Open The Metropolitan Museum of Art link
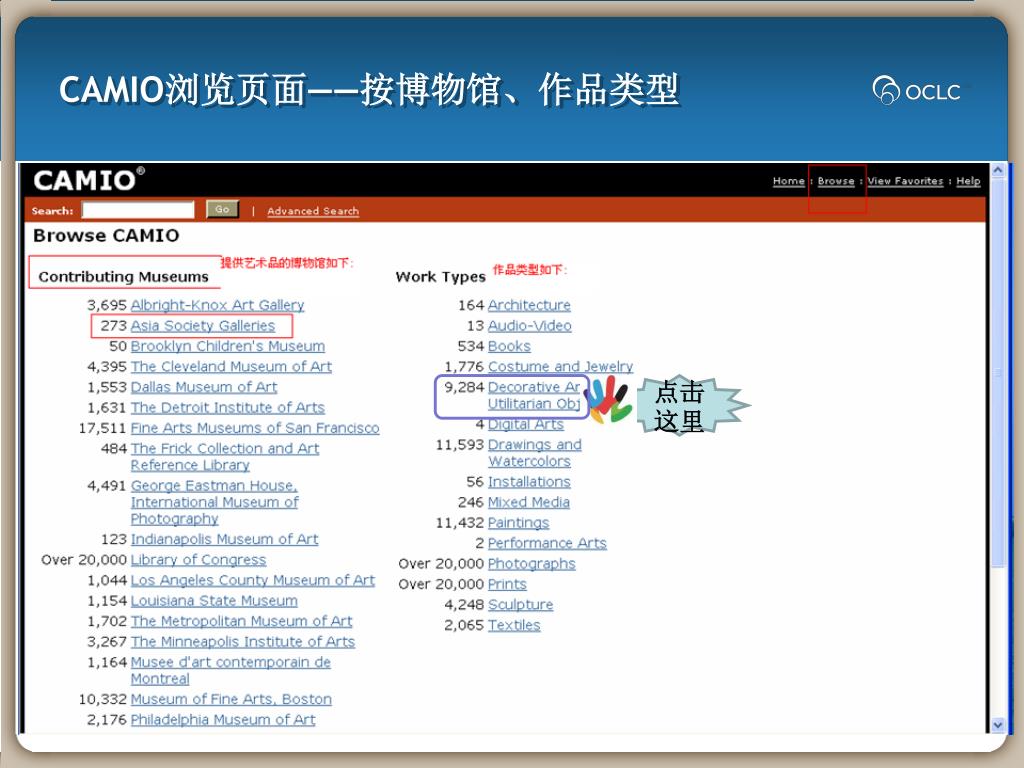This screenshot has height=768, width=1024. (242, 621)
